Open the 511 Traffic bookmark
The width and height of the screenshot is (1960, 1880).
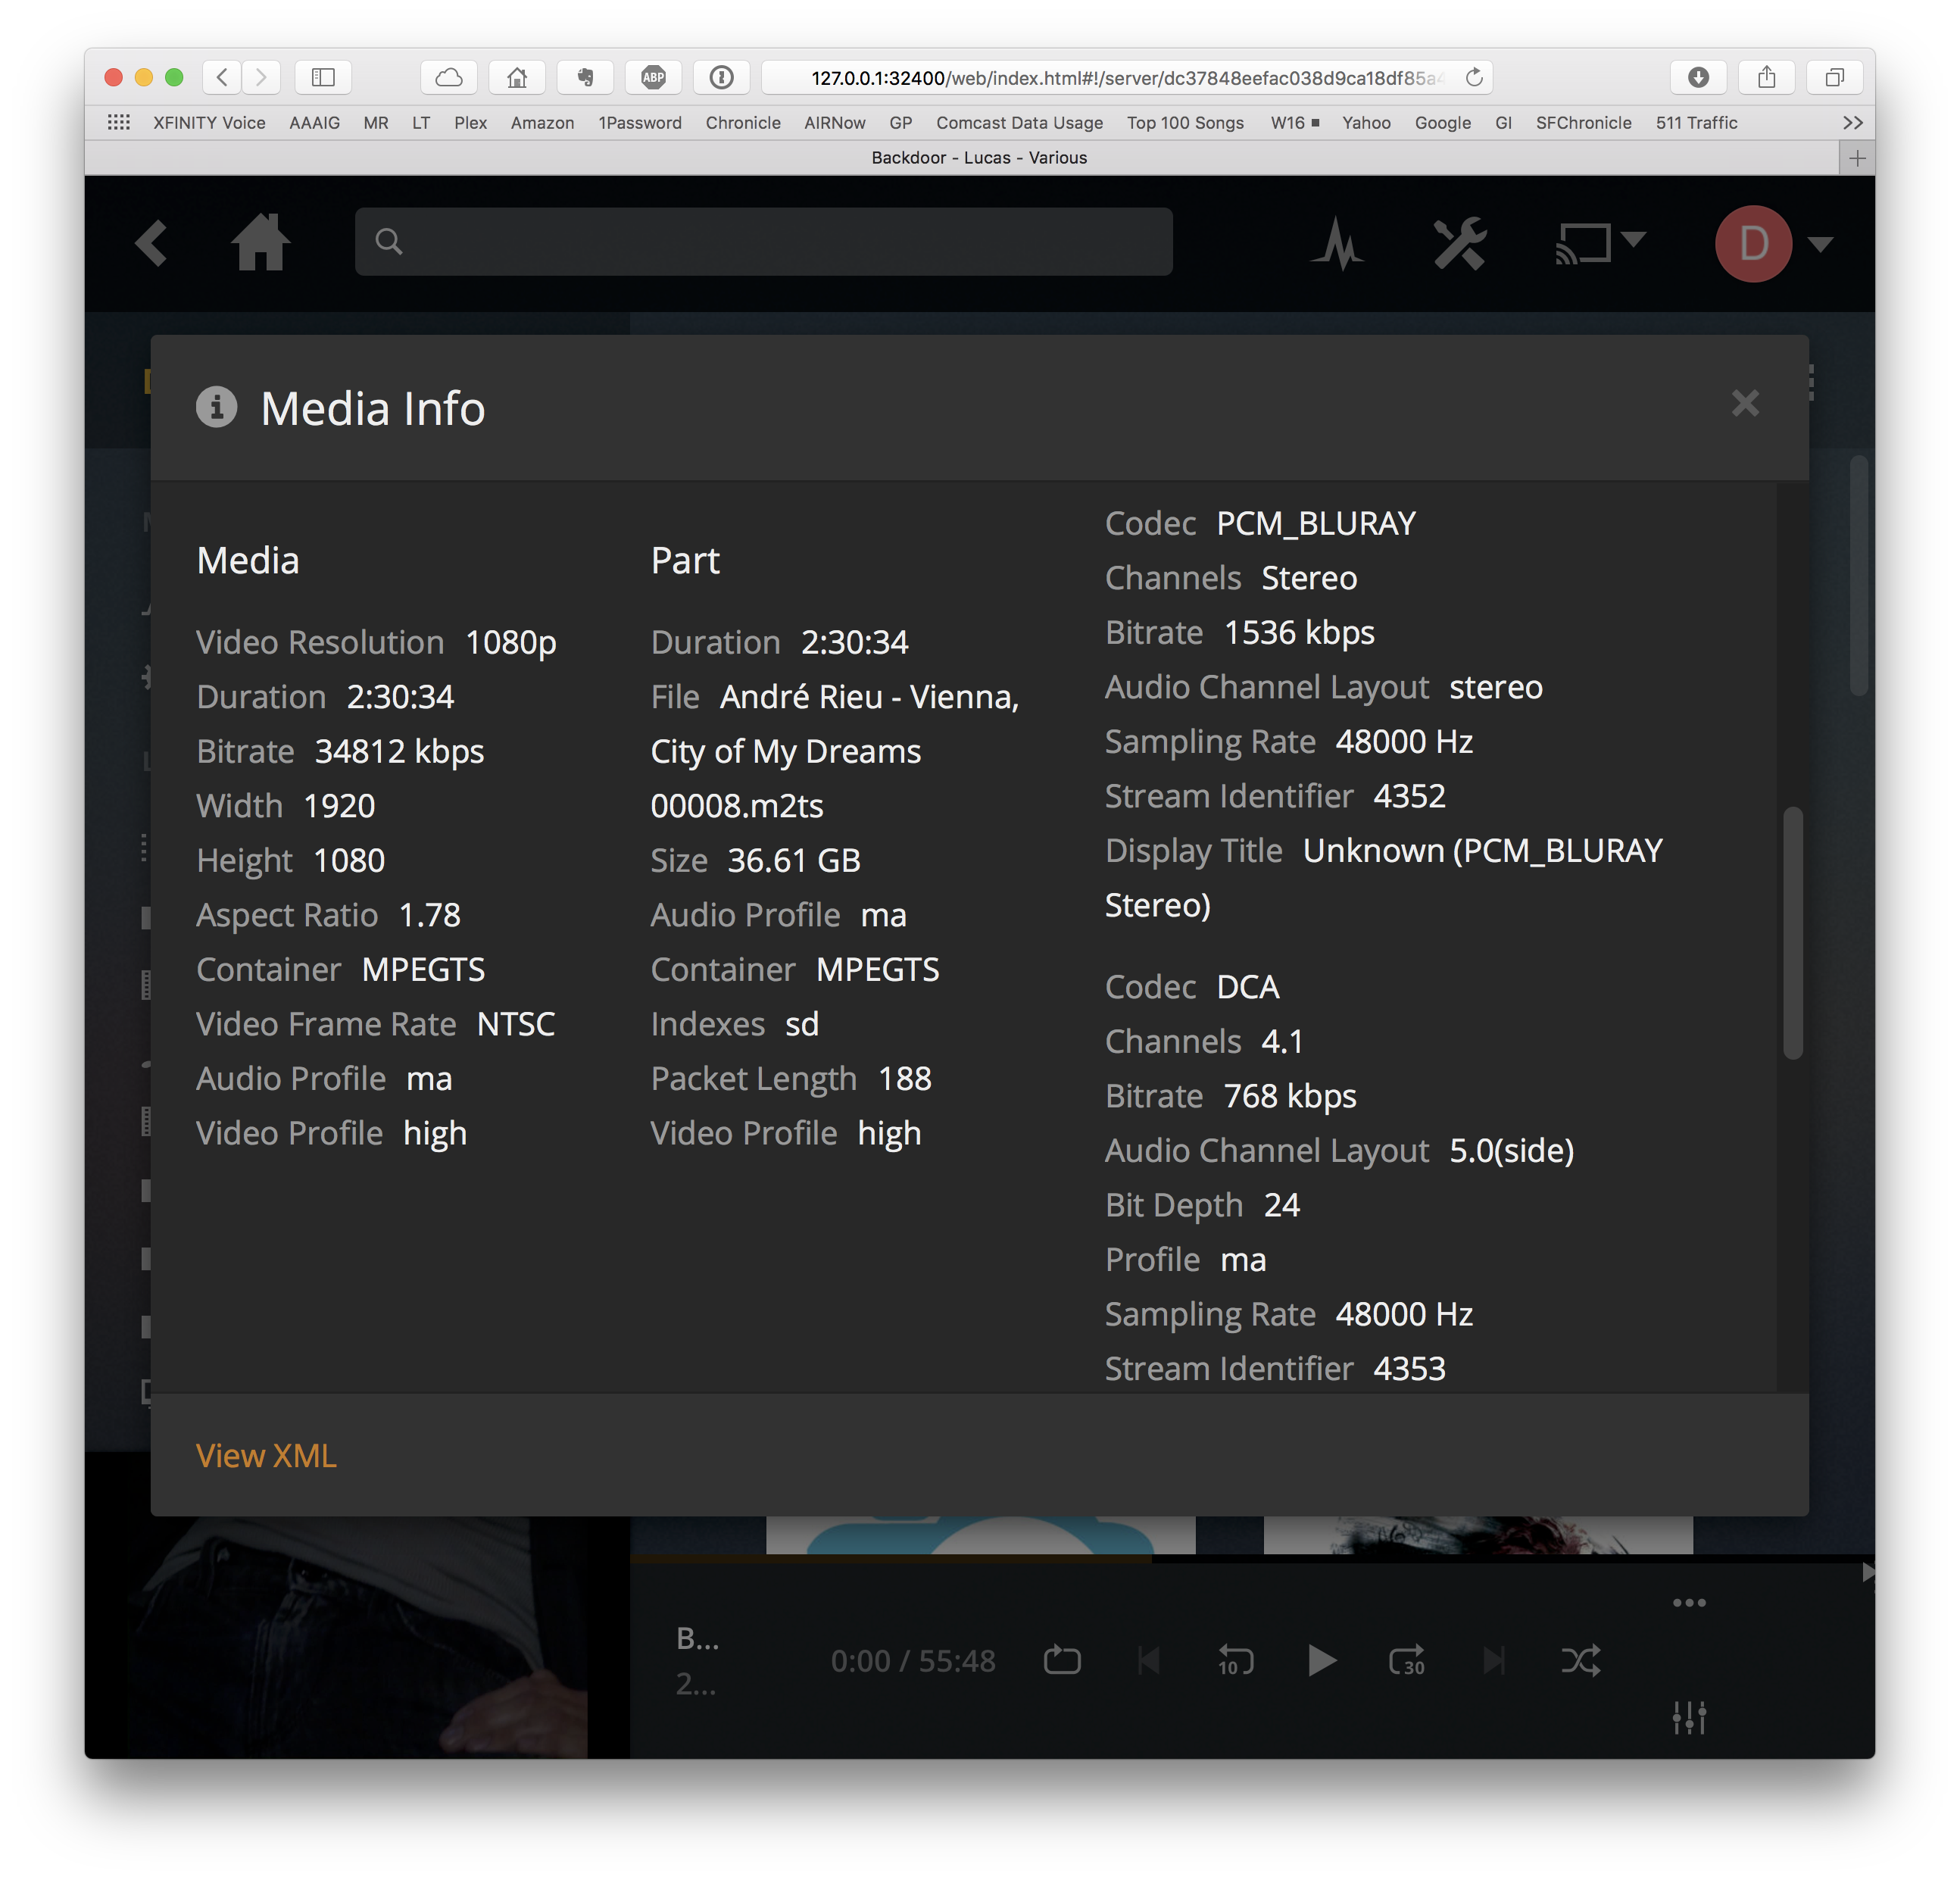pyautogui.click(x=1696, y=122)
